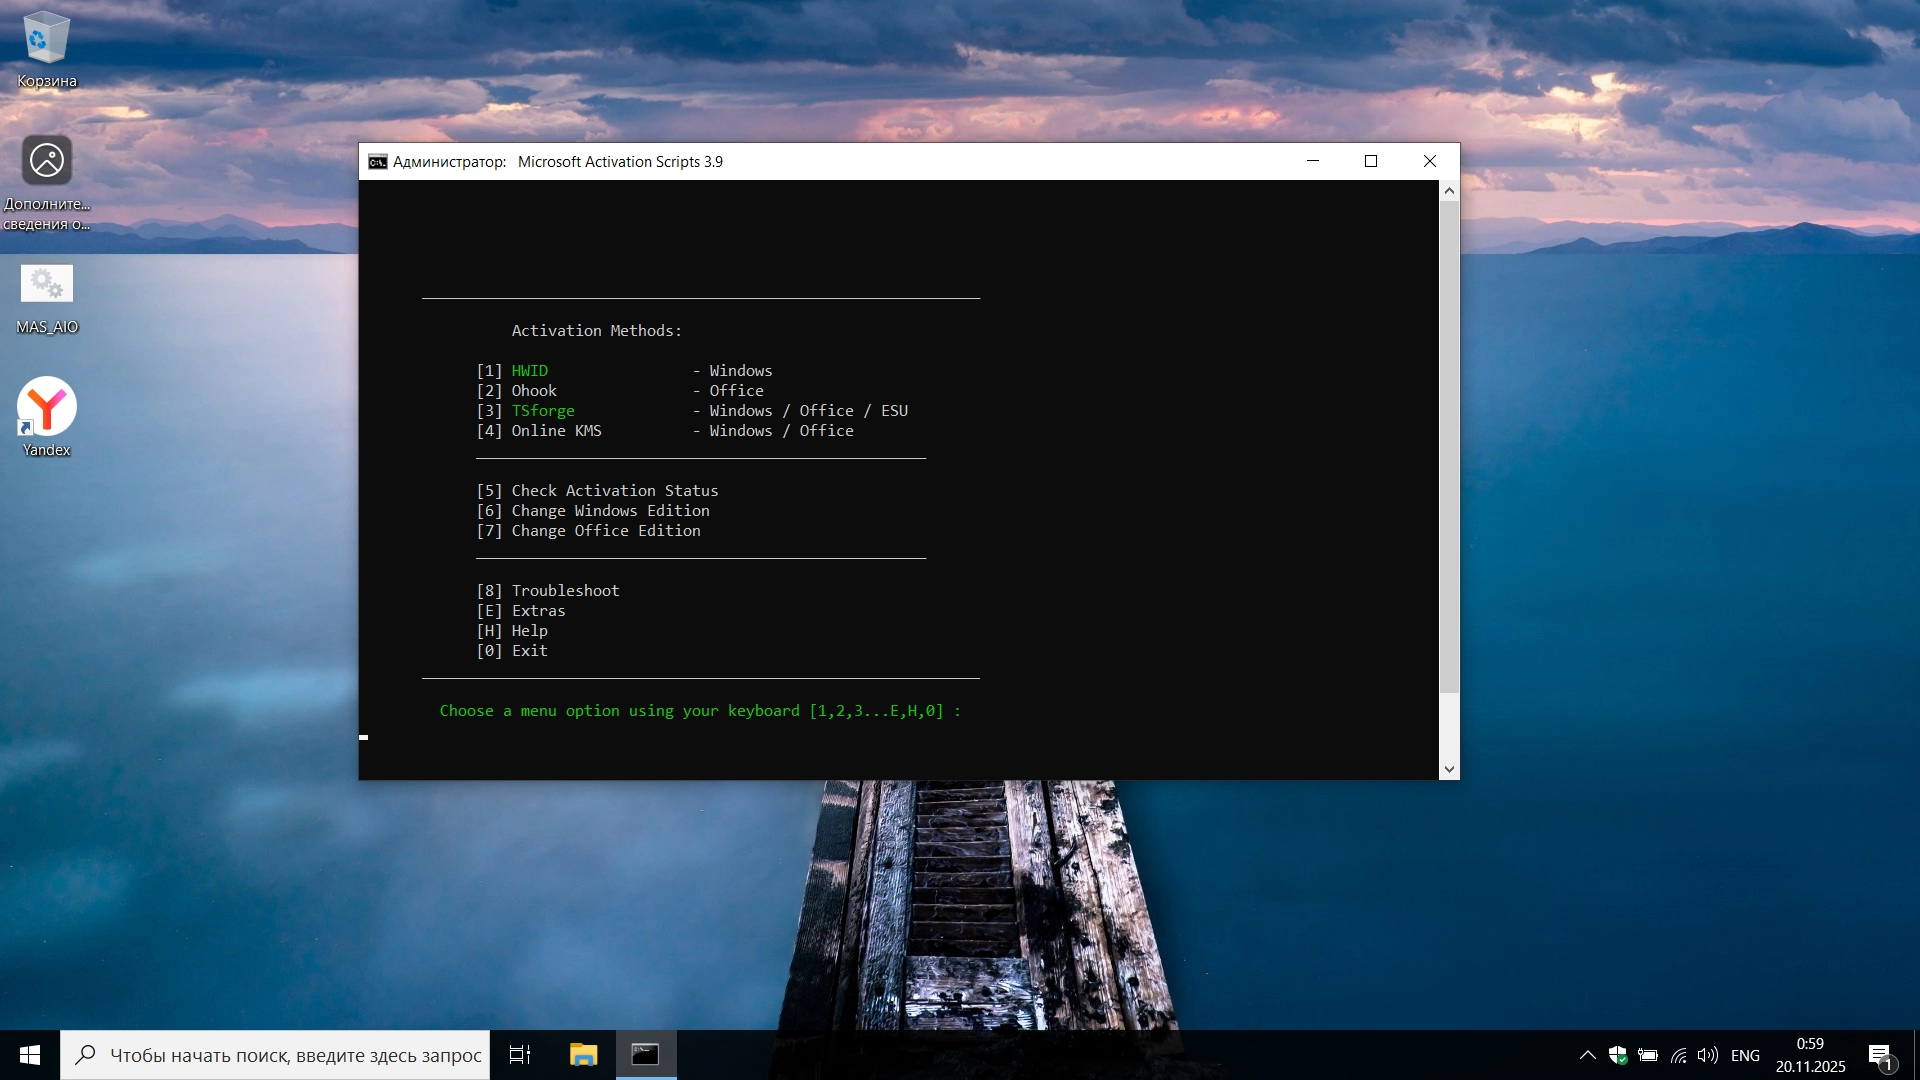Open the Recycle Bin desktop icon

tap(46, 40)
